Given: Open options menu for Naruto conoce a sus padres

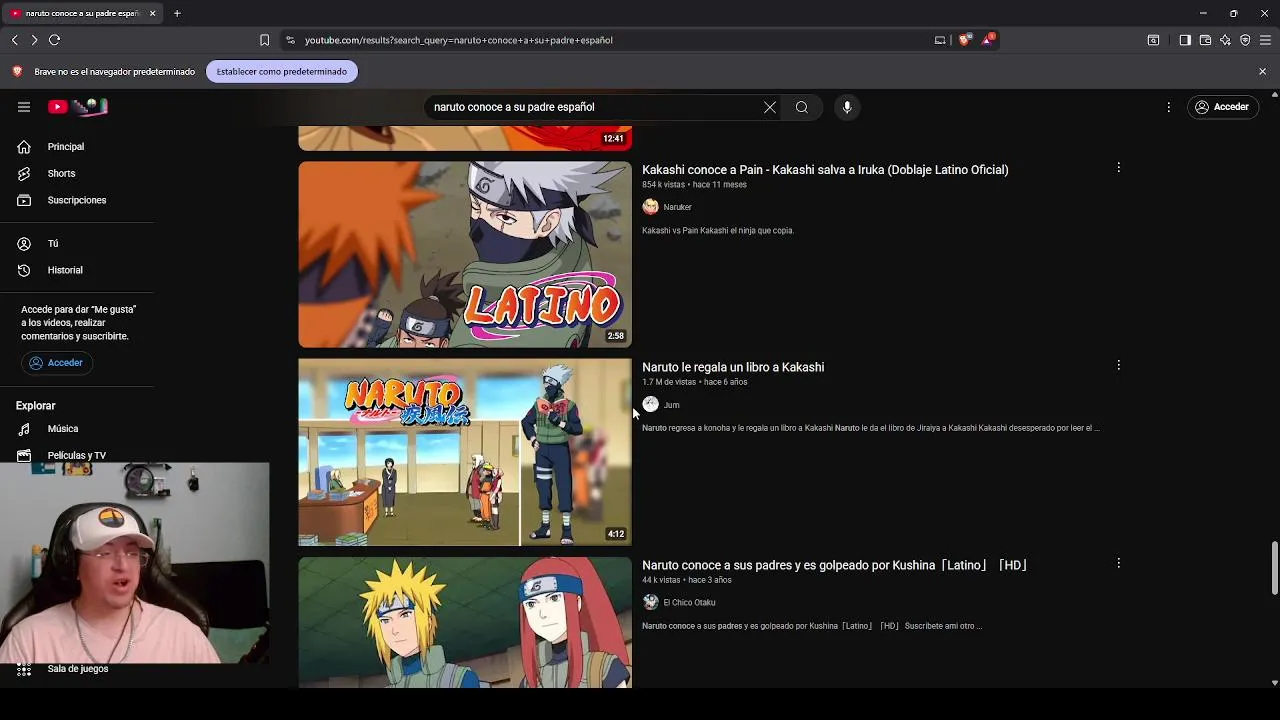Looking at the screenshot, I should click(1118, 564).
